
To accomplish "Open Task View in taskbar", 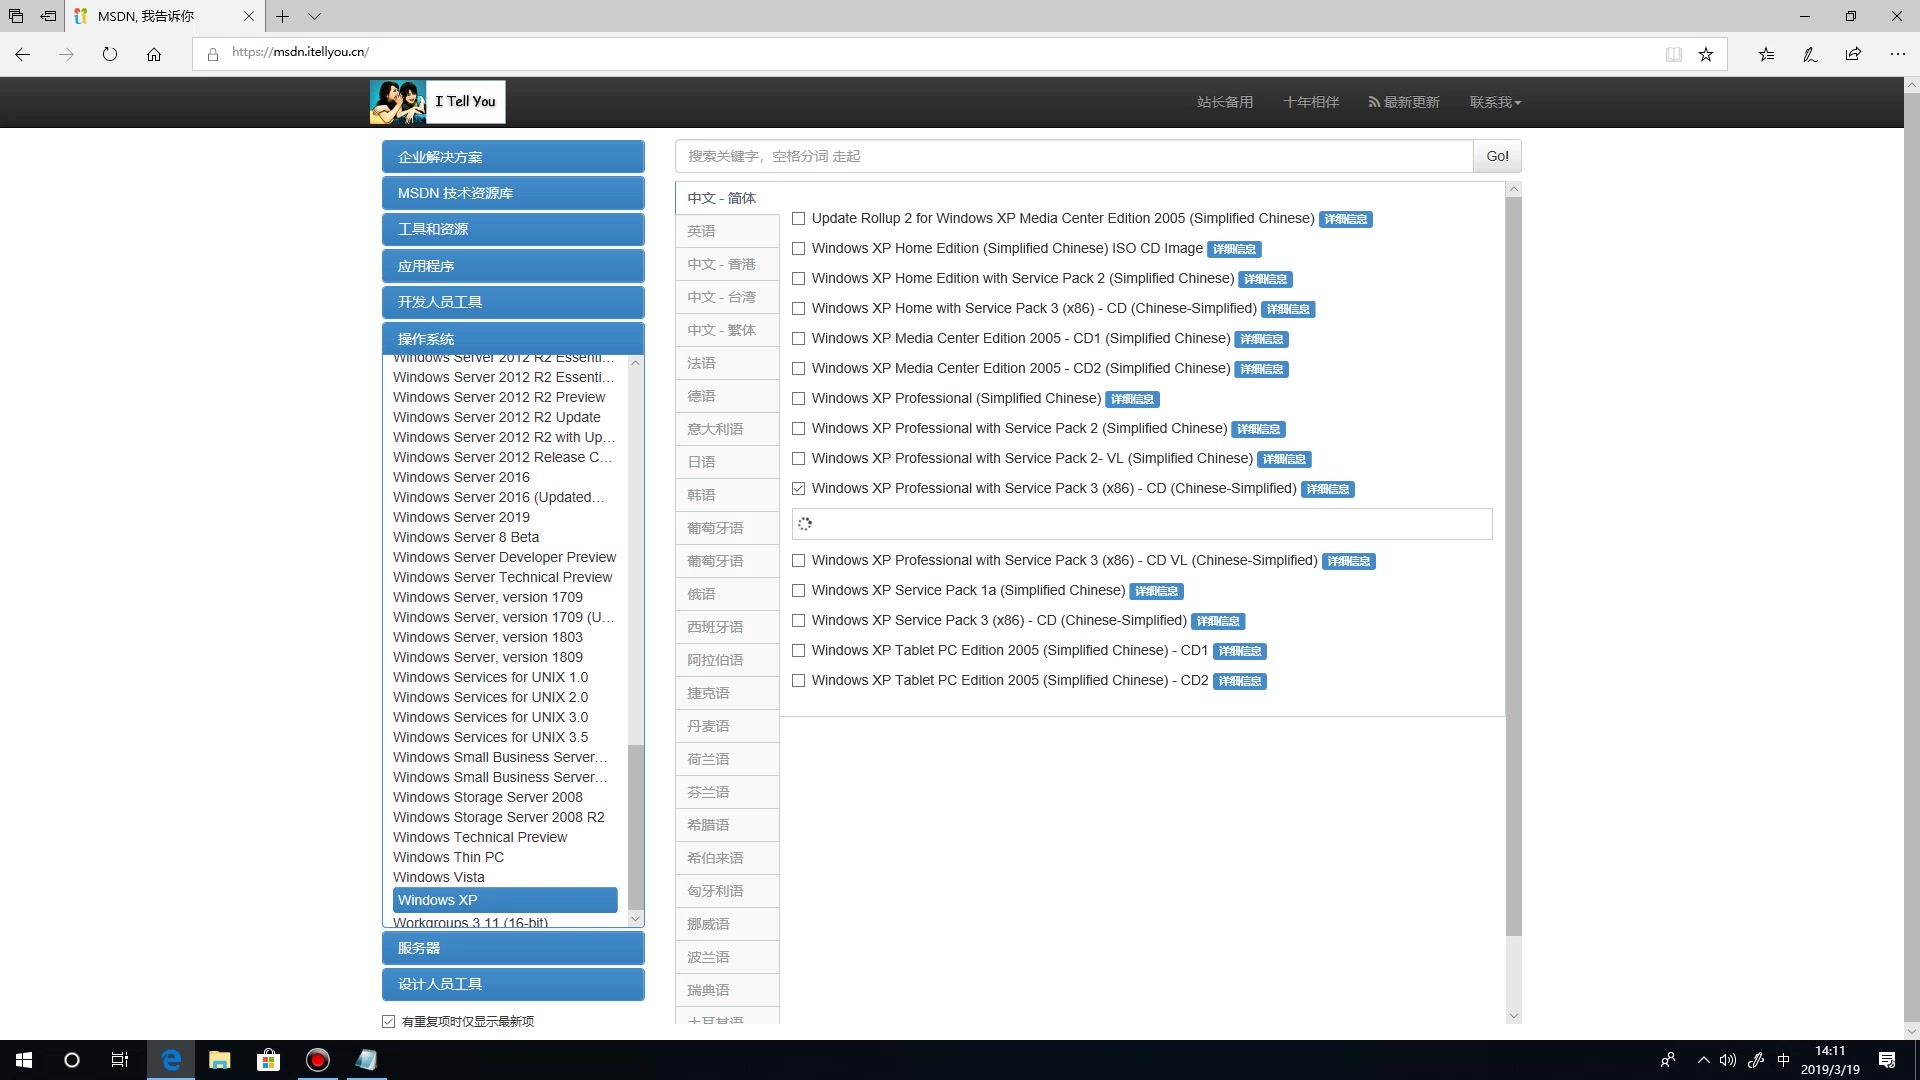I will point(120,1060).
